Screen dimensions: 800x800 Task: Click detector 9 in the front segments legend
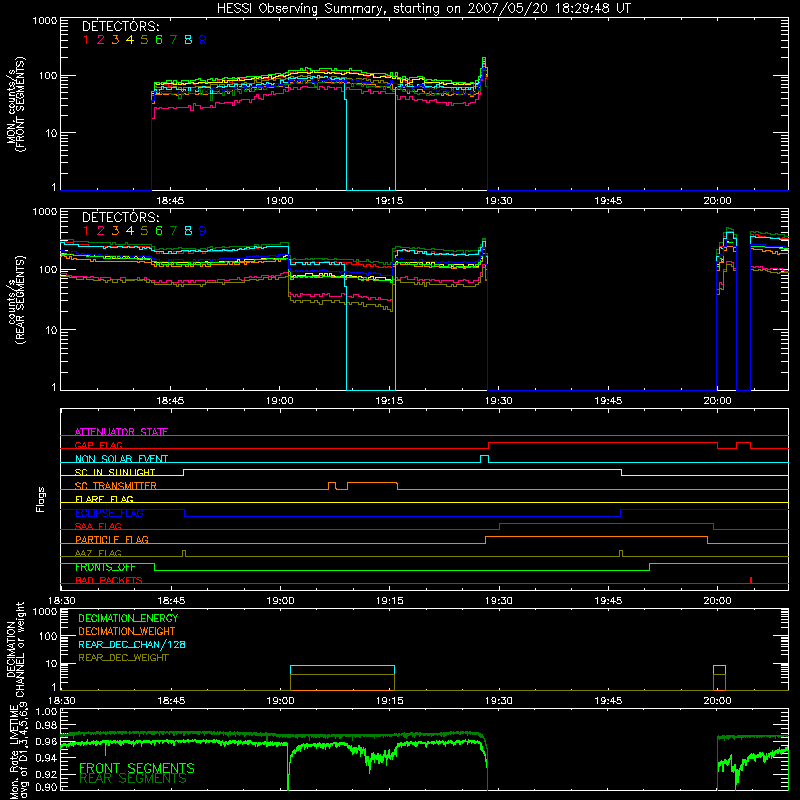tap(203, 40)
